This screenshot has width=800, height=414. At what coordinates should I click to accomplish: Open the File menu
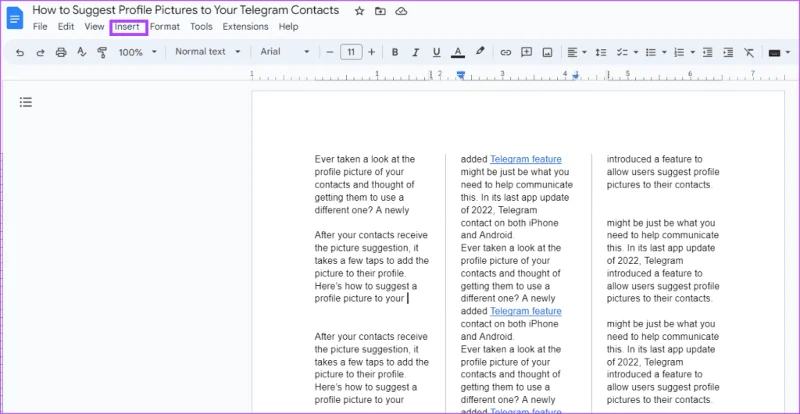tap(40, 27)
